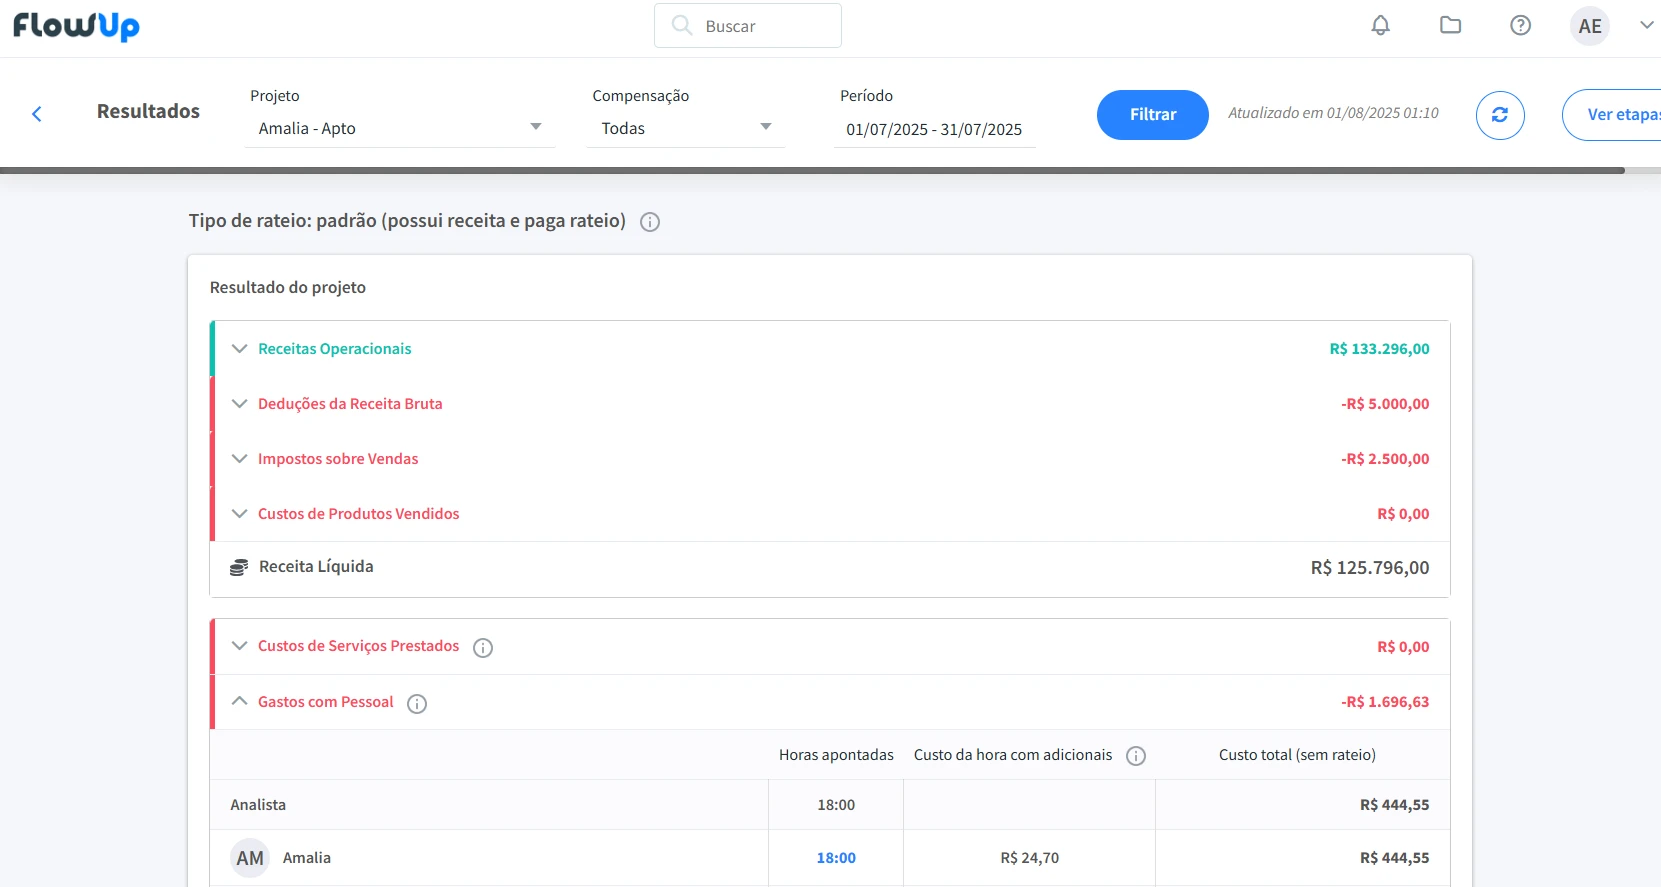
Task: Open Amalia's 18:00 hours link
Action: click(x=836, y=858)
